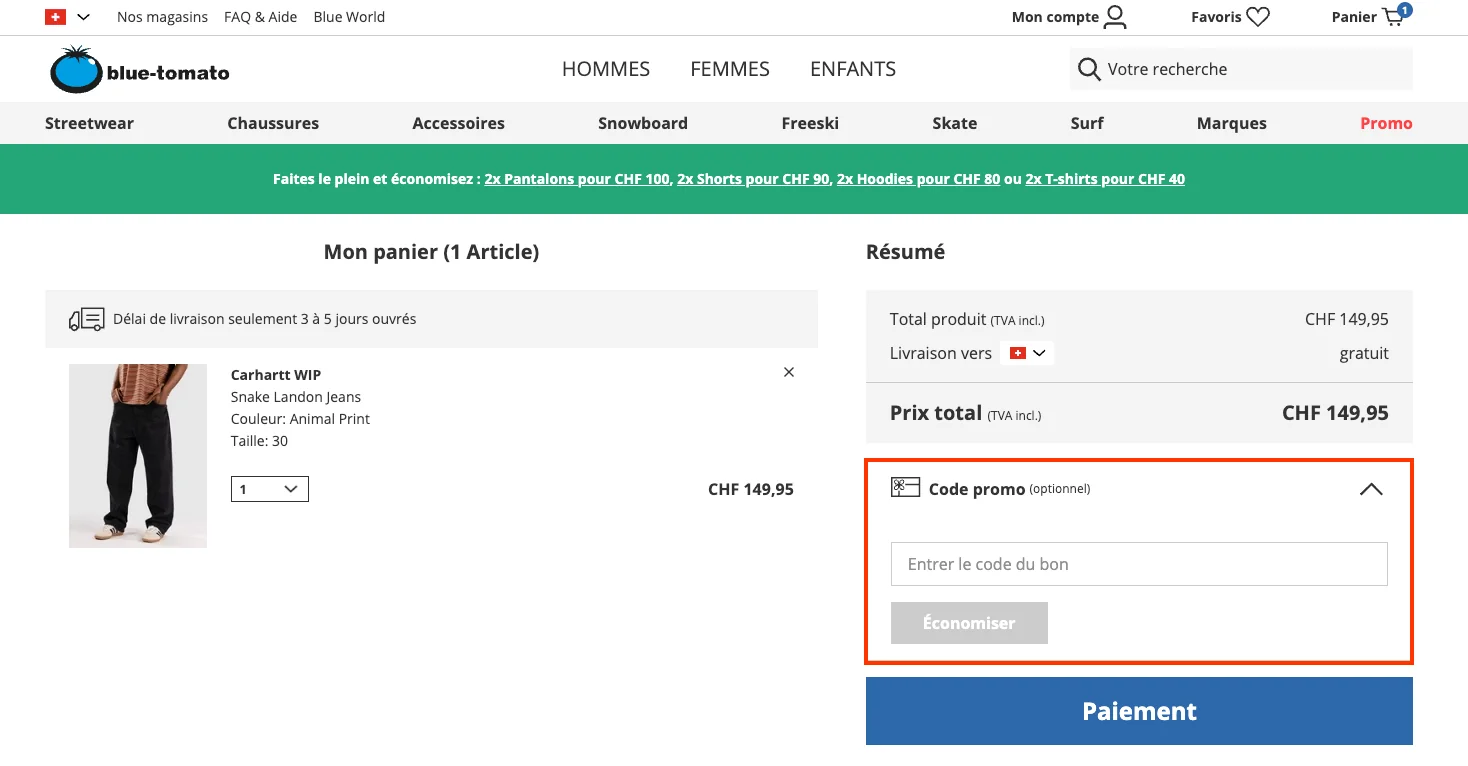Open the quantity dropdown showing 1
This screenshot has width=1468, height=766.
coord(270,489)
